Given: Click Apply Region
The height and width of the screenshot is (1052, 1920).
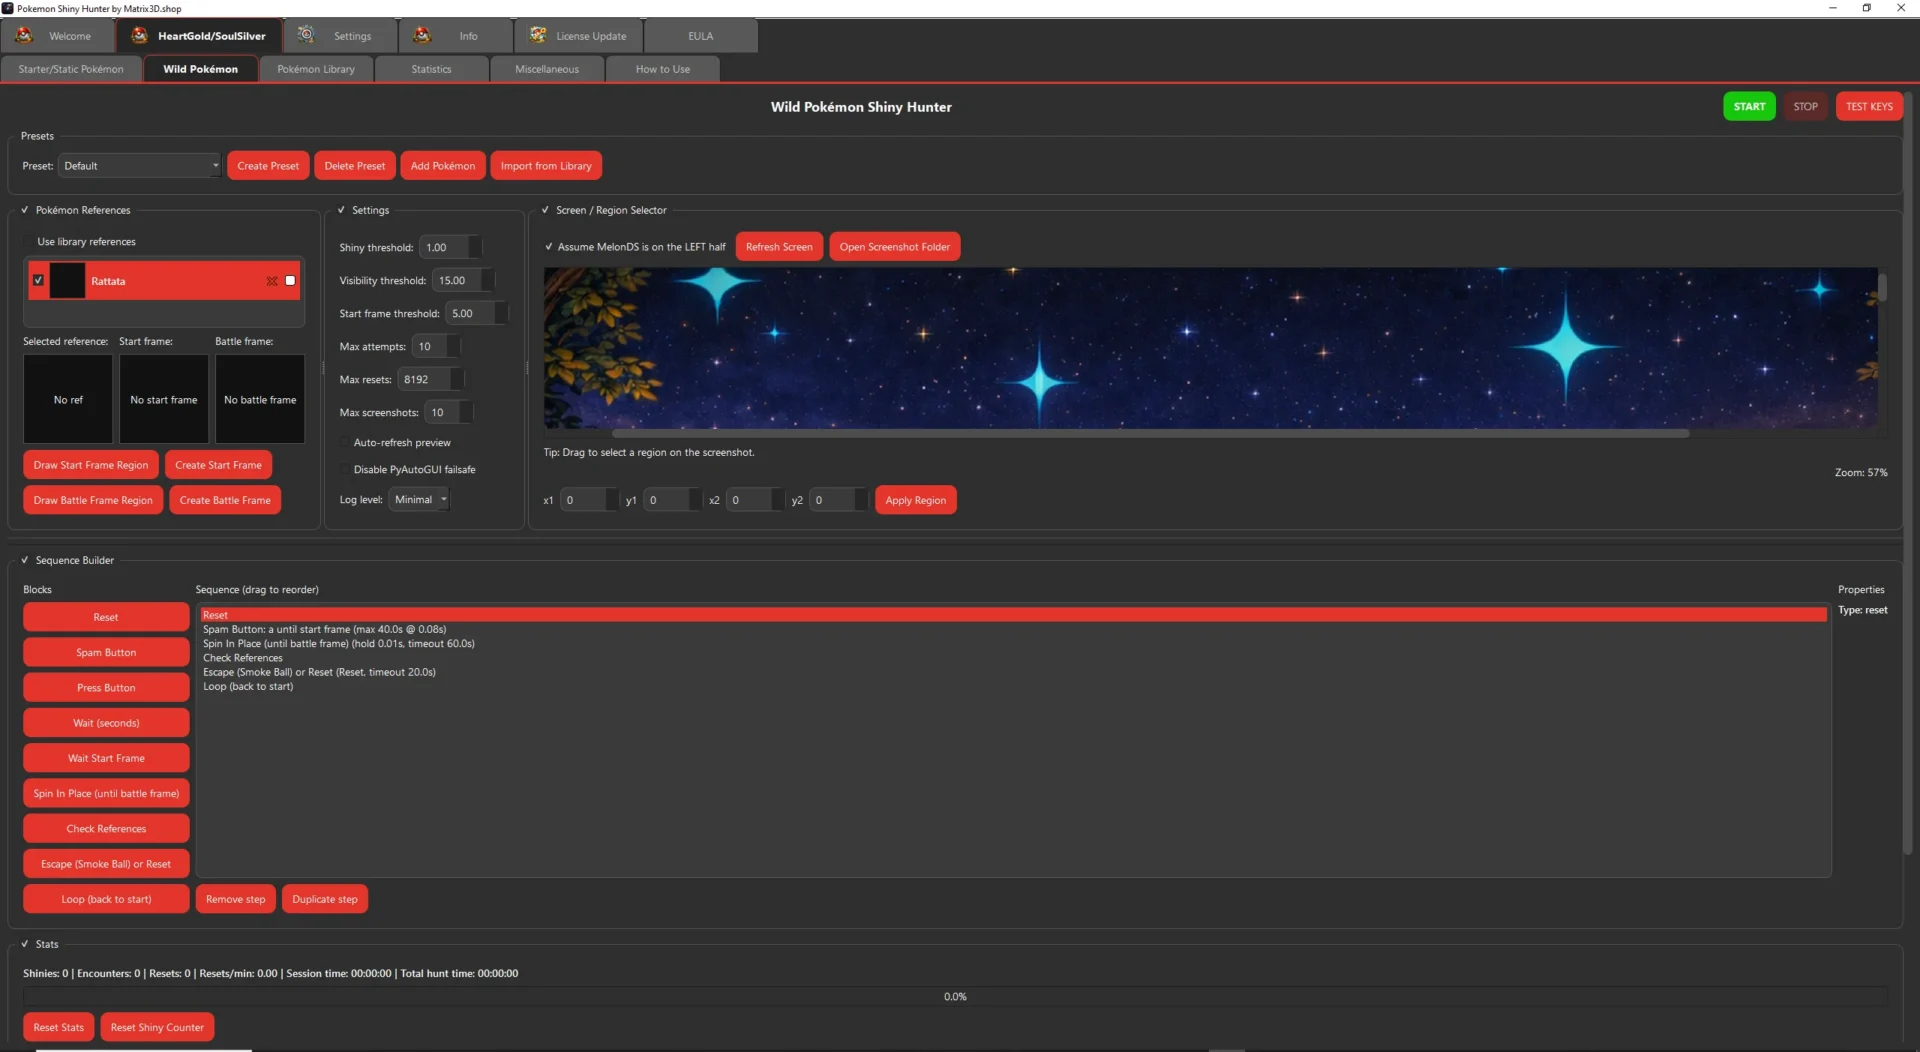Looking at the screenshot, I should point(915,500).
